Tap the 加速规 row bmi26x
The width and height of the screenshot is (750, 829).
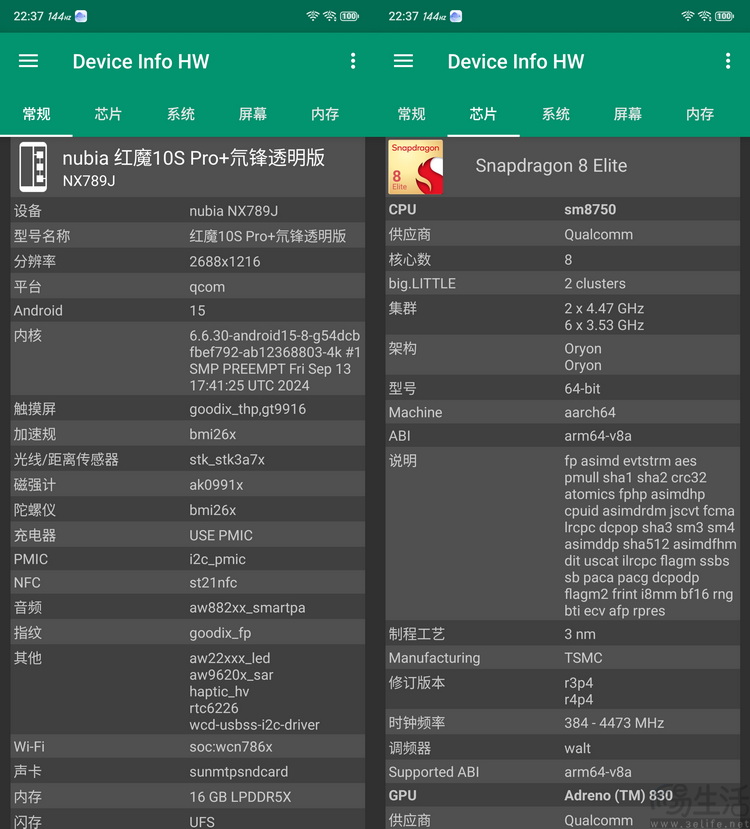point(188,435)
